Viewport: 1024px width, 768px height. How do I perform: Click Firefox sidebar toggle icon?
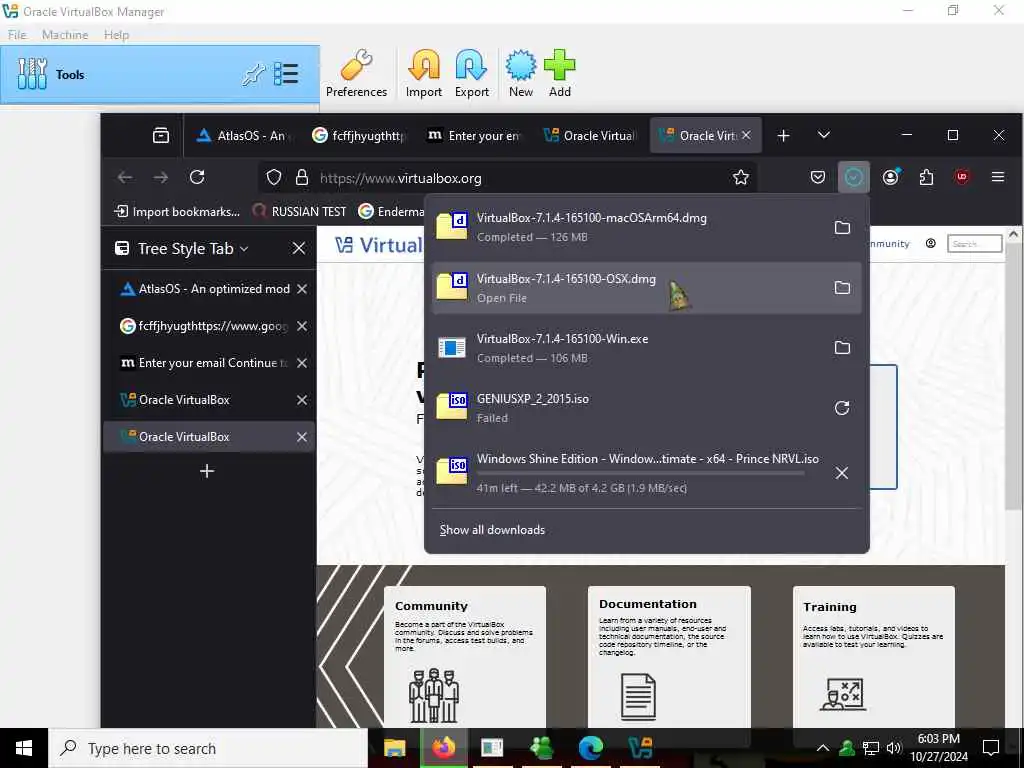click(x=161, y=135)
